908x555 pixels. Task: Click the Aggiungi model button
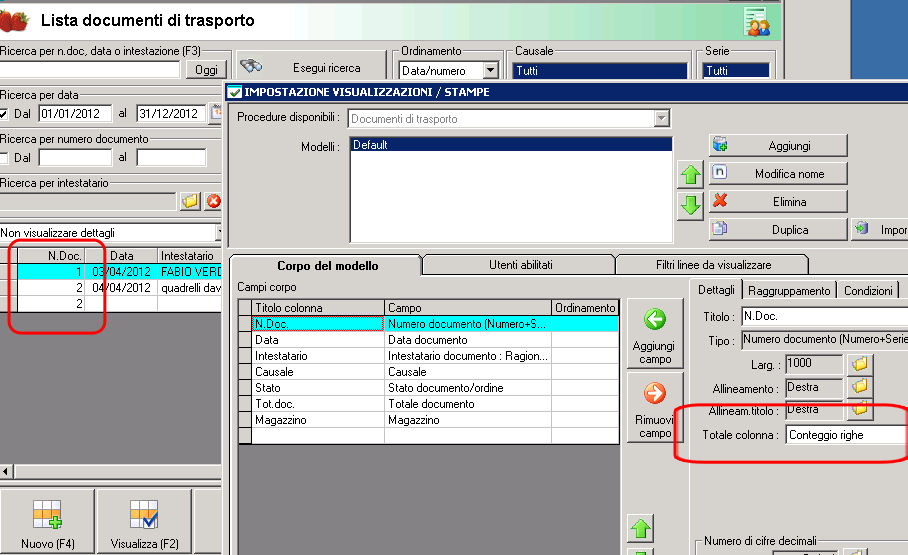778,145
